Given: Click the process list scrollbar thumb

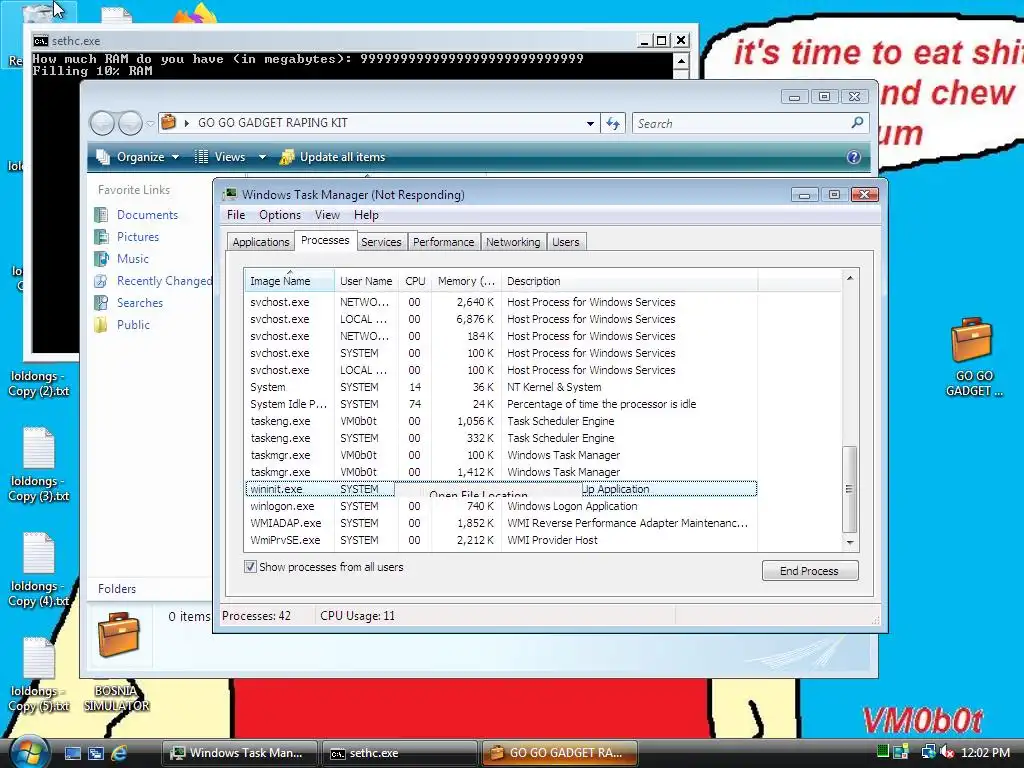Looking at the screenshot, I should (x=849, y=489).
